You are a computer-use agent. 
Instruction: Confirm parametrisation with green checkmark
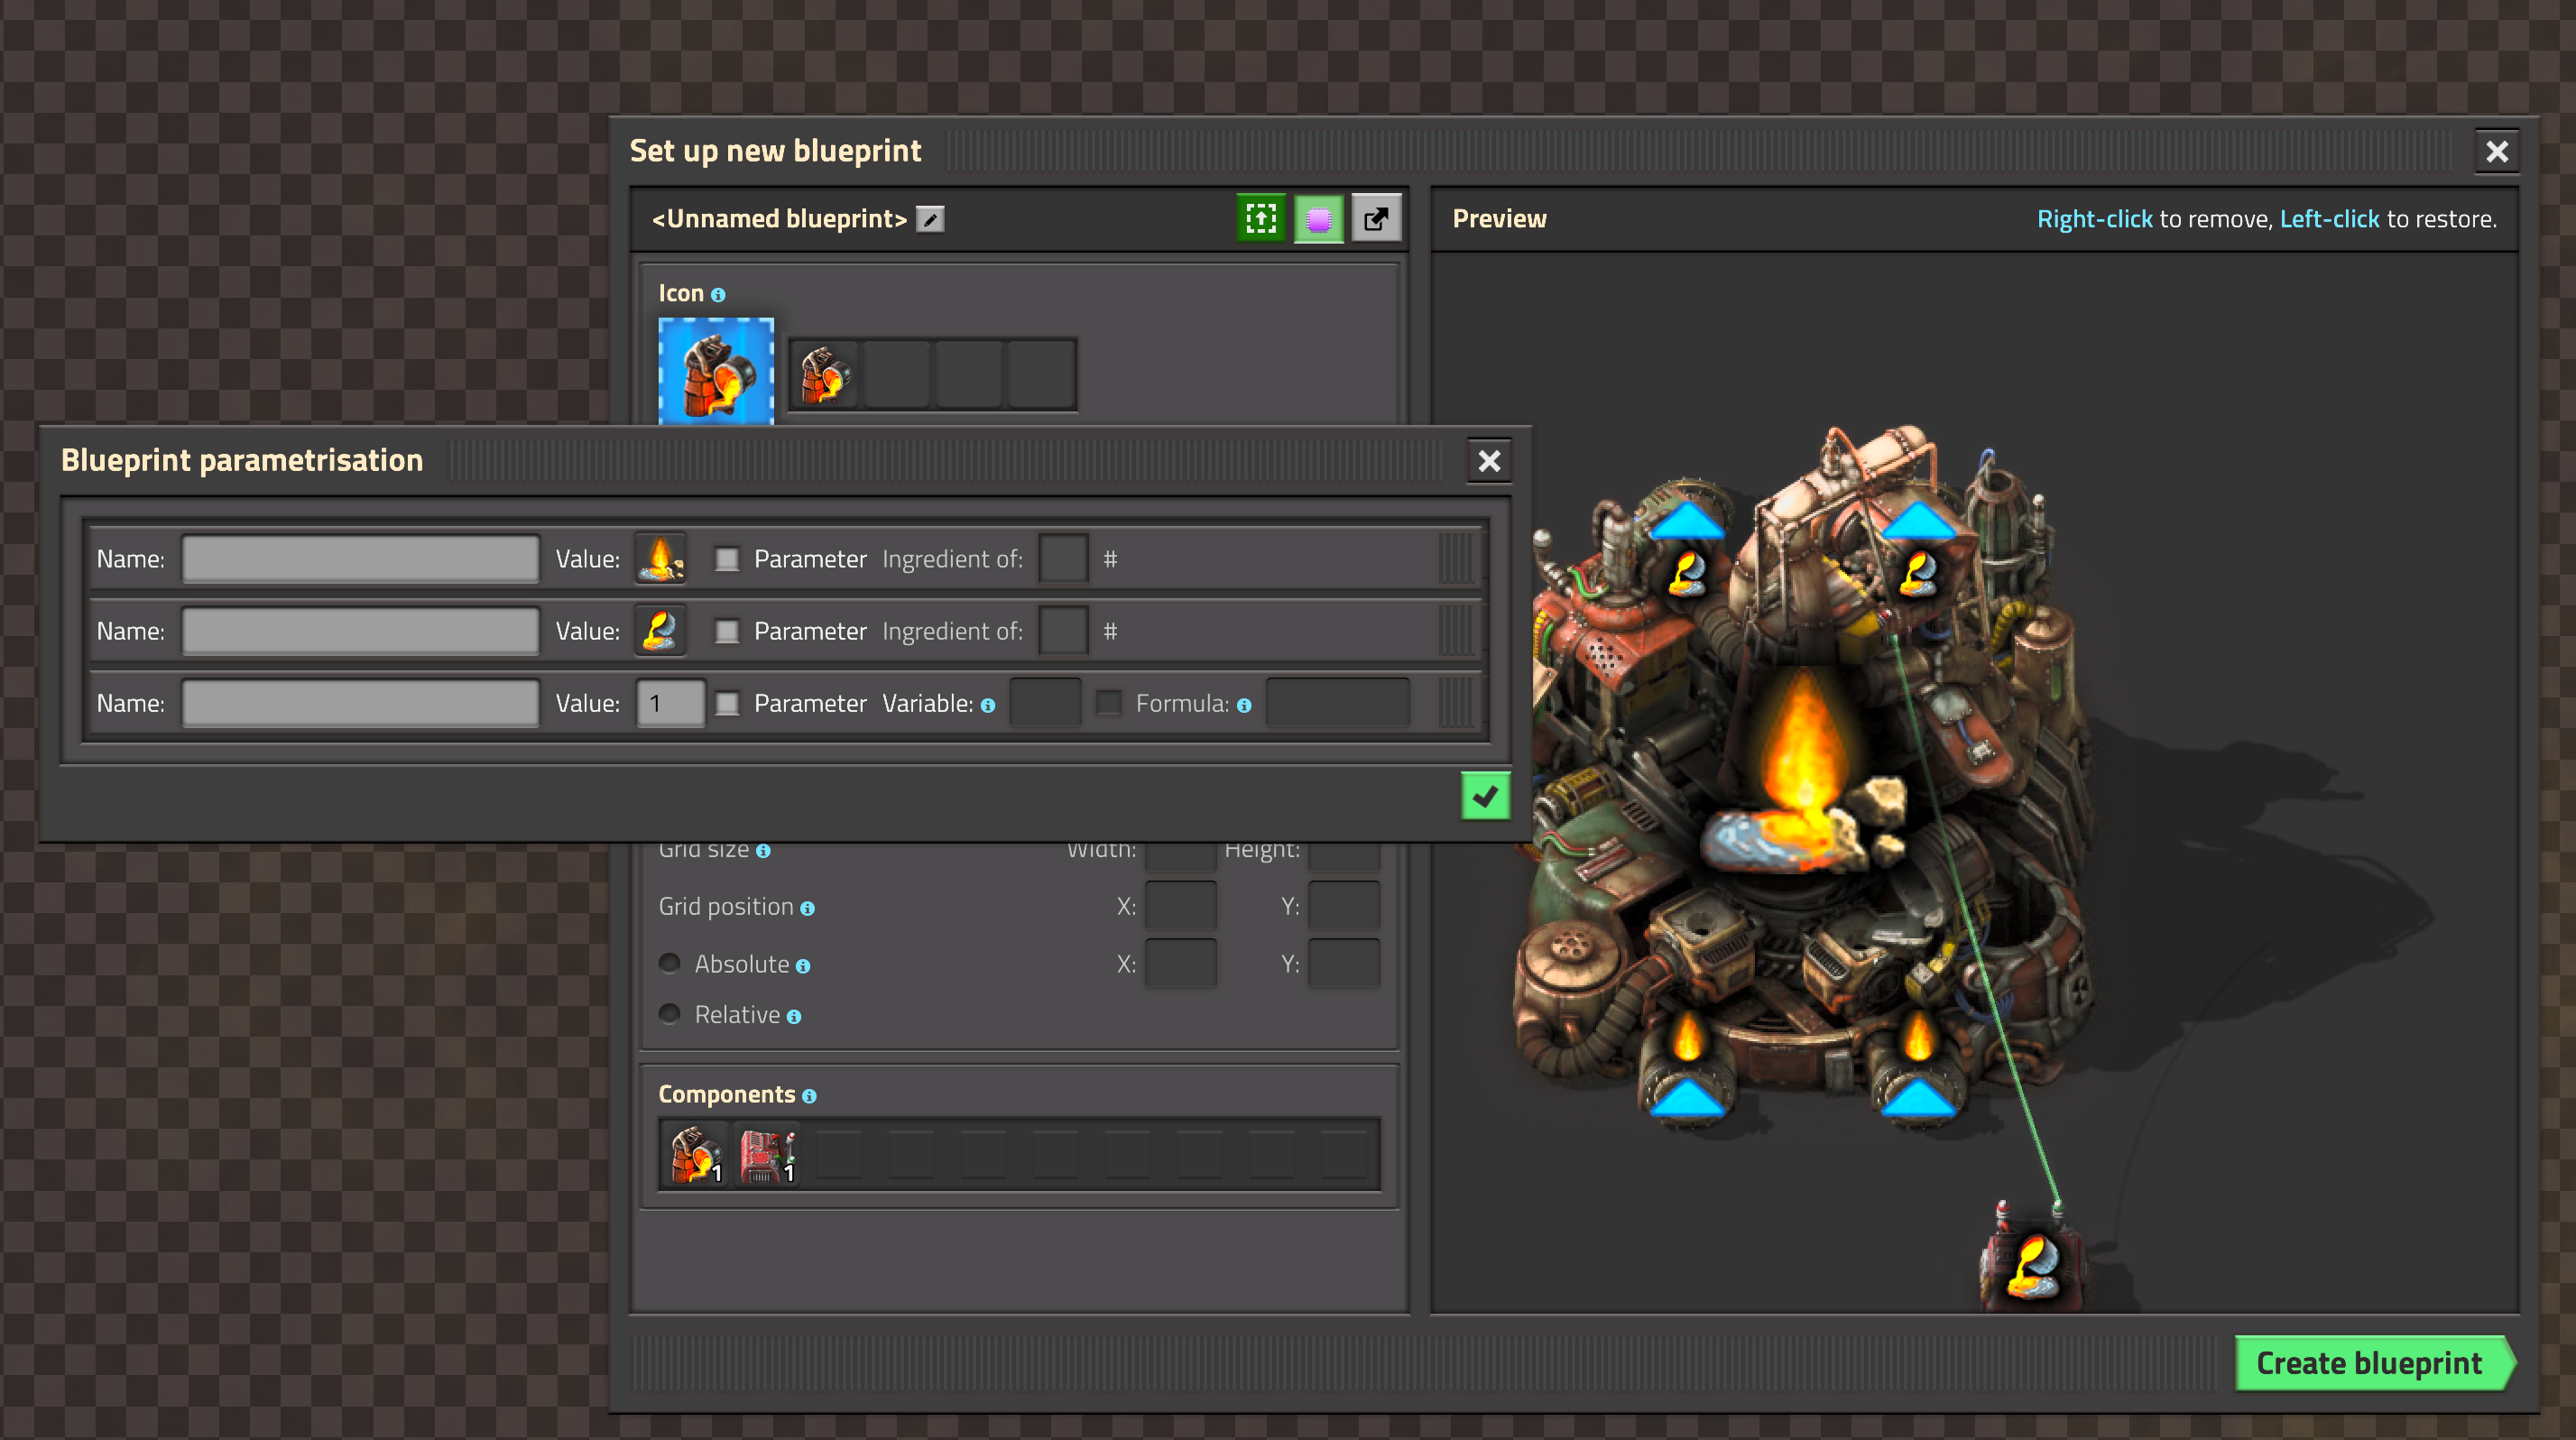(1485, 796)
